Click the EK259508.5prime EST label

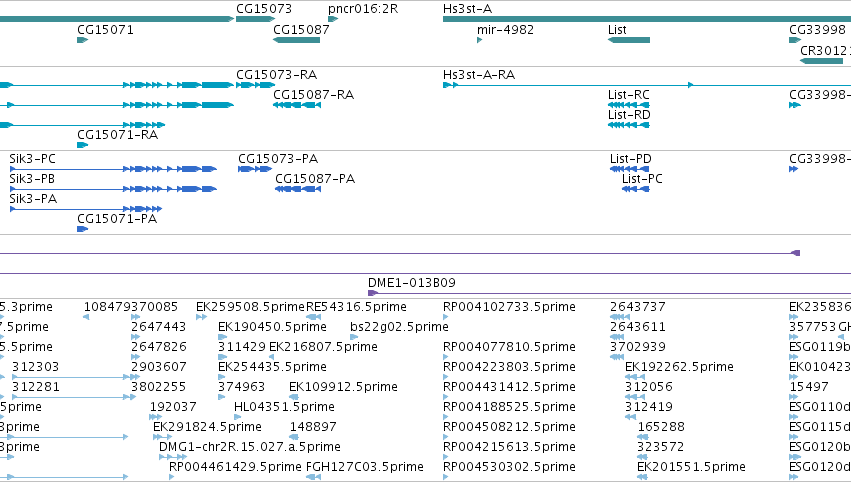pos(251,307)
